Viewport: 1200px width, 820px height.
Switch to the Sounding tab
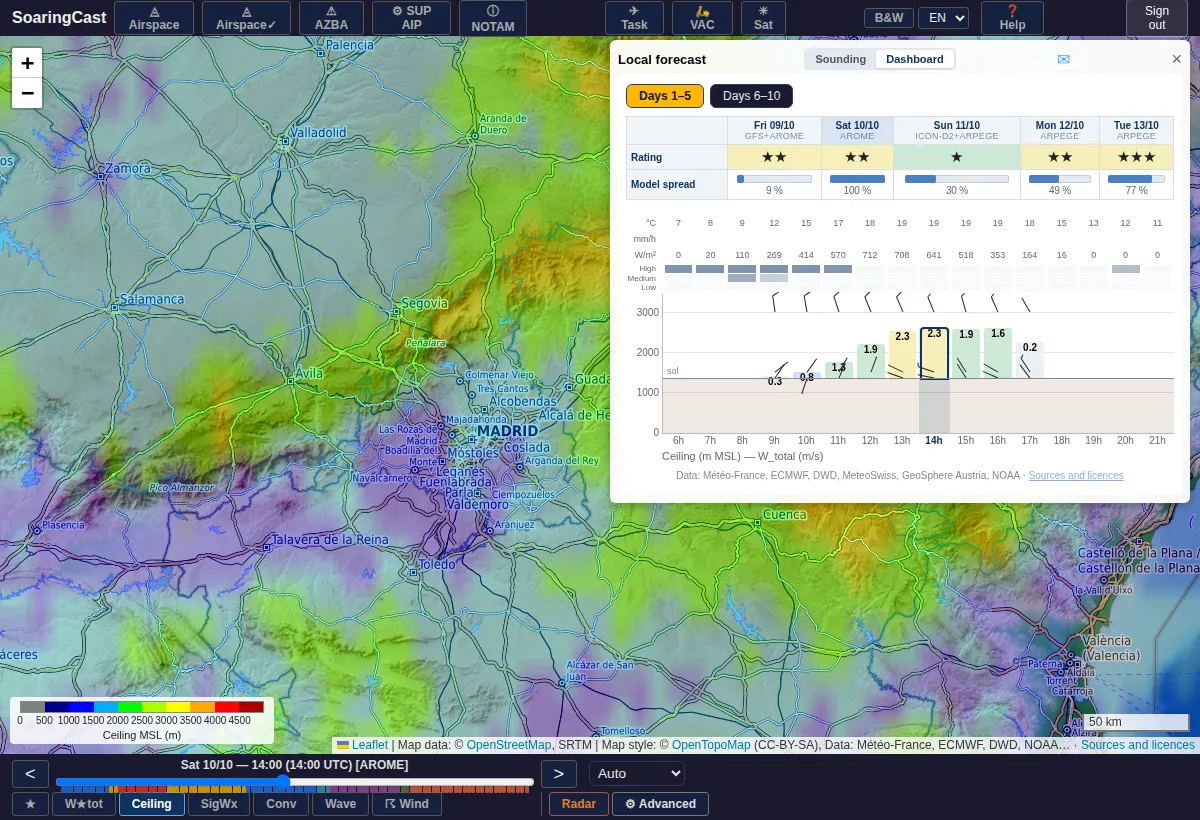pos(840,59)
